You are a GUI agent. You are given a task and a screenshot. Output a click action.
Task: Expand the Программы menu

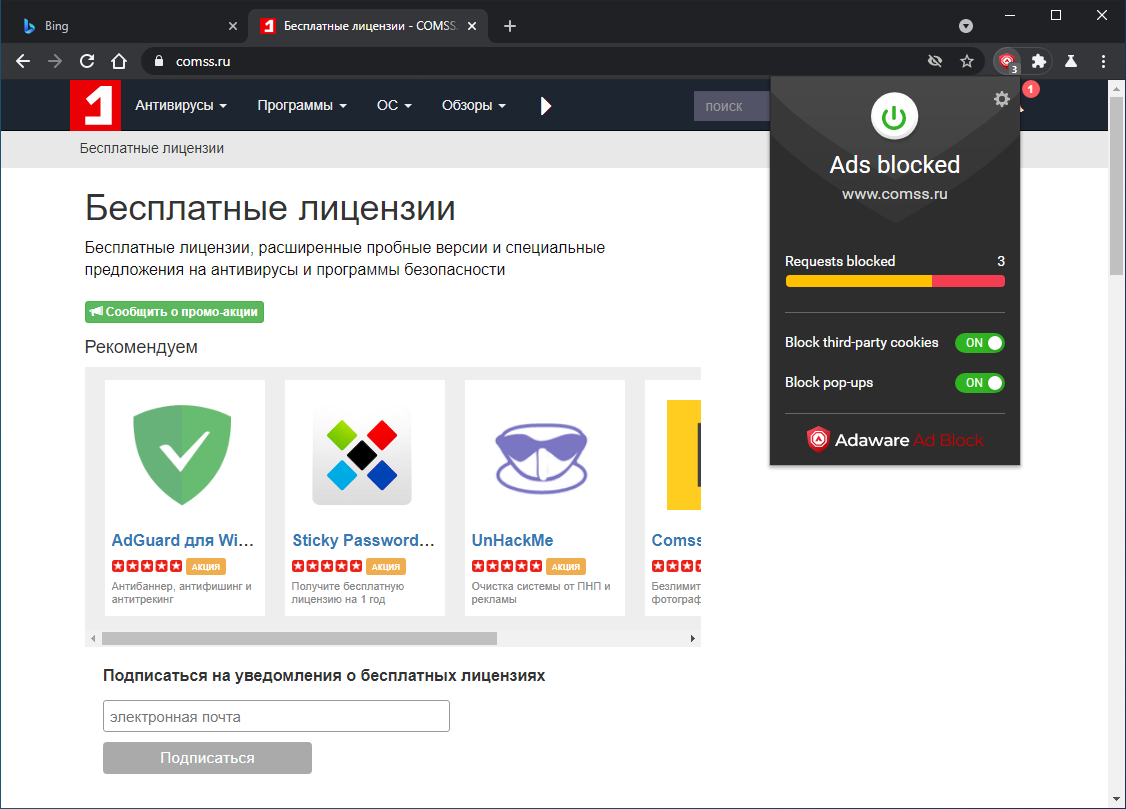tap(302, 106)
